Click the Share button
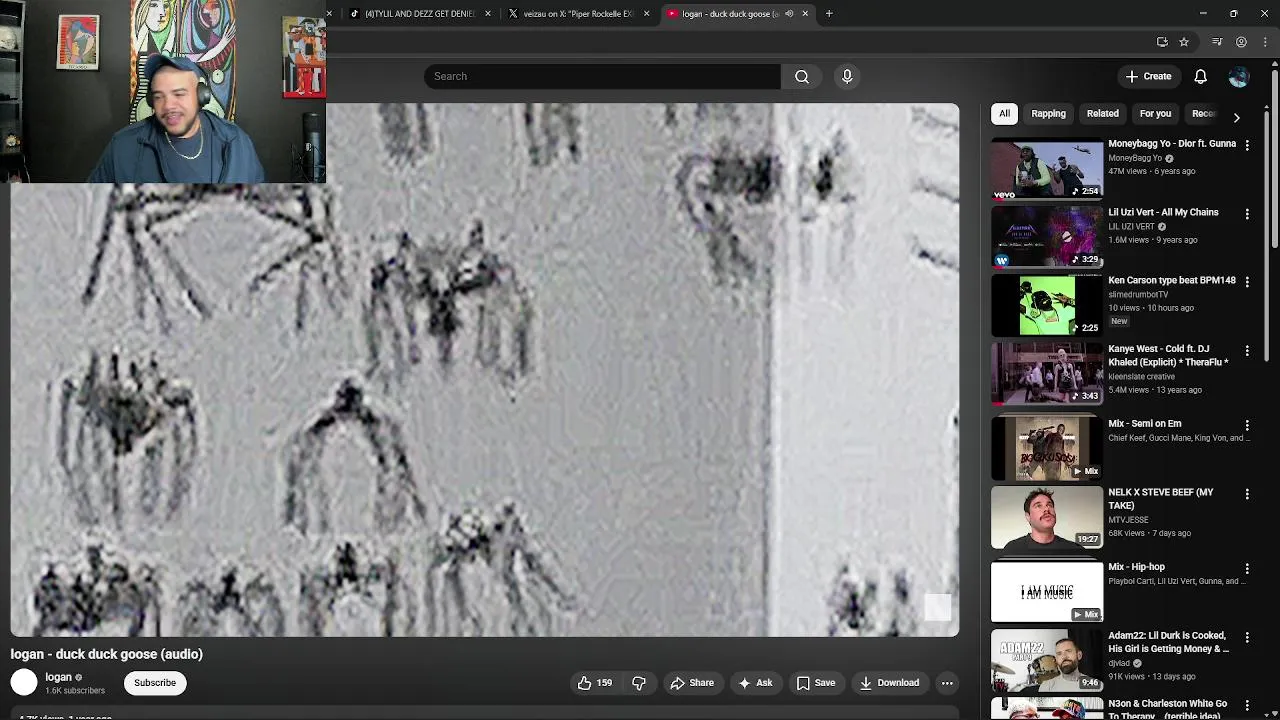The image size is (1280, 720). click(692, 683)
